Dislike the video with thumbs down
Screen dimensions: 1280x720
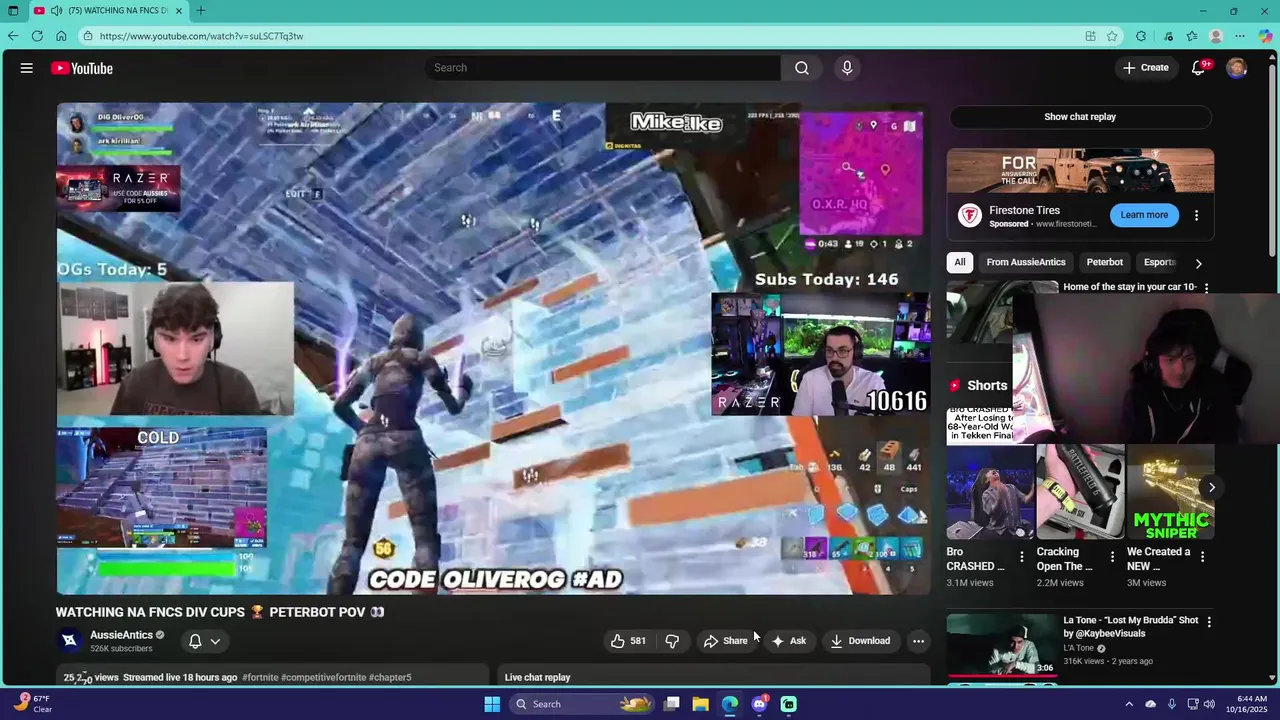pos(673,641)
